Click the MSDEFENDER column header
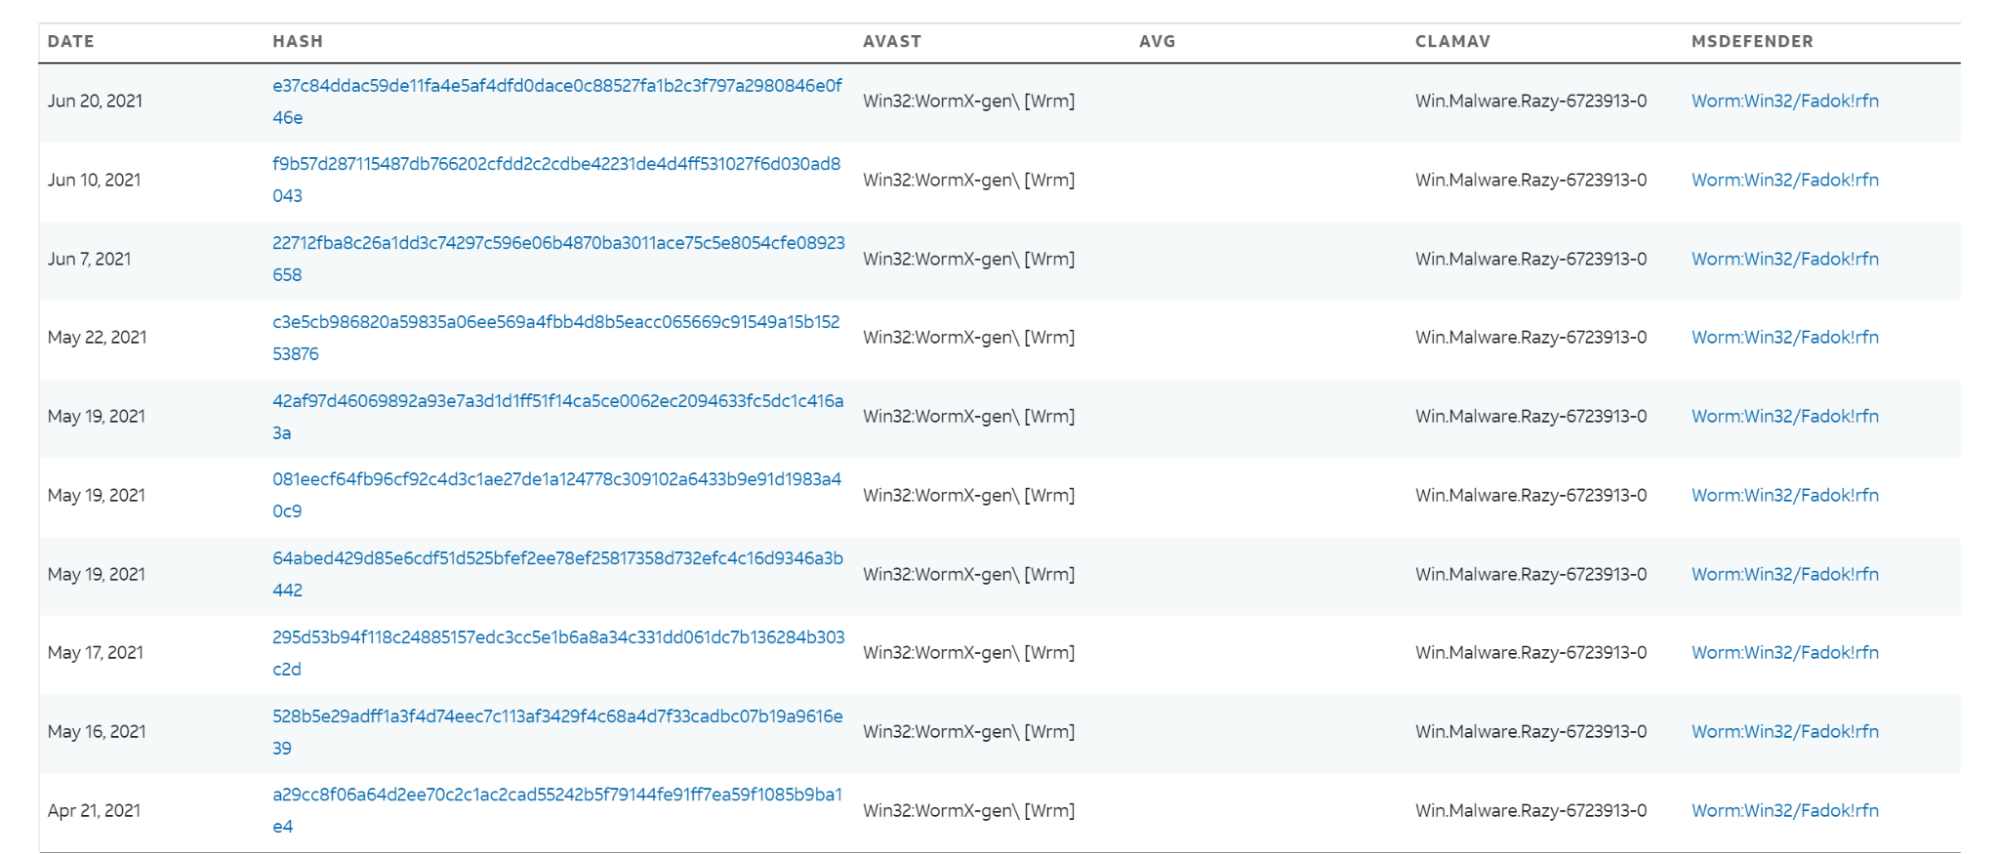The width and height of the screenshot is (1999, 854). [1752, 41]
